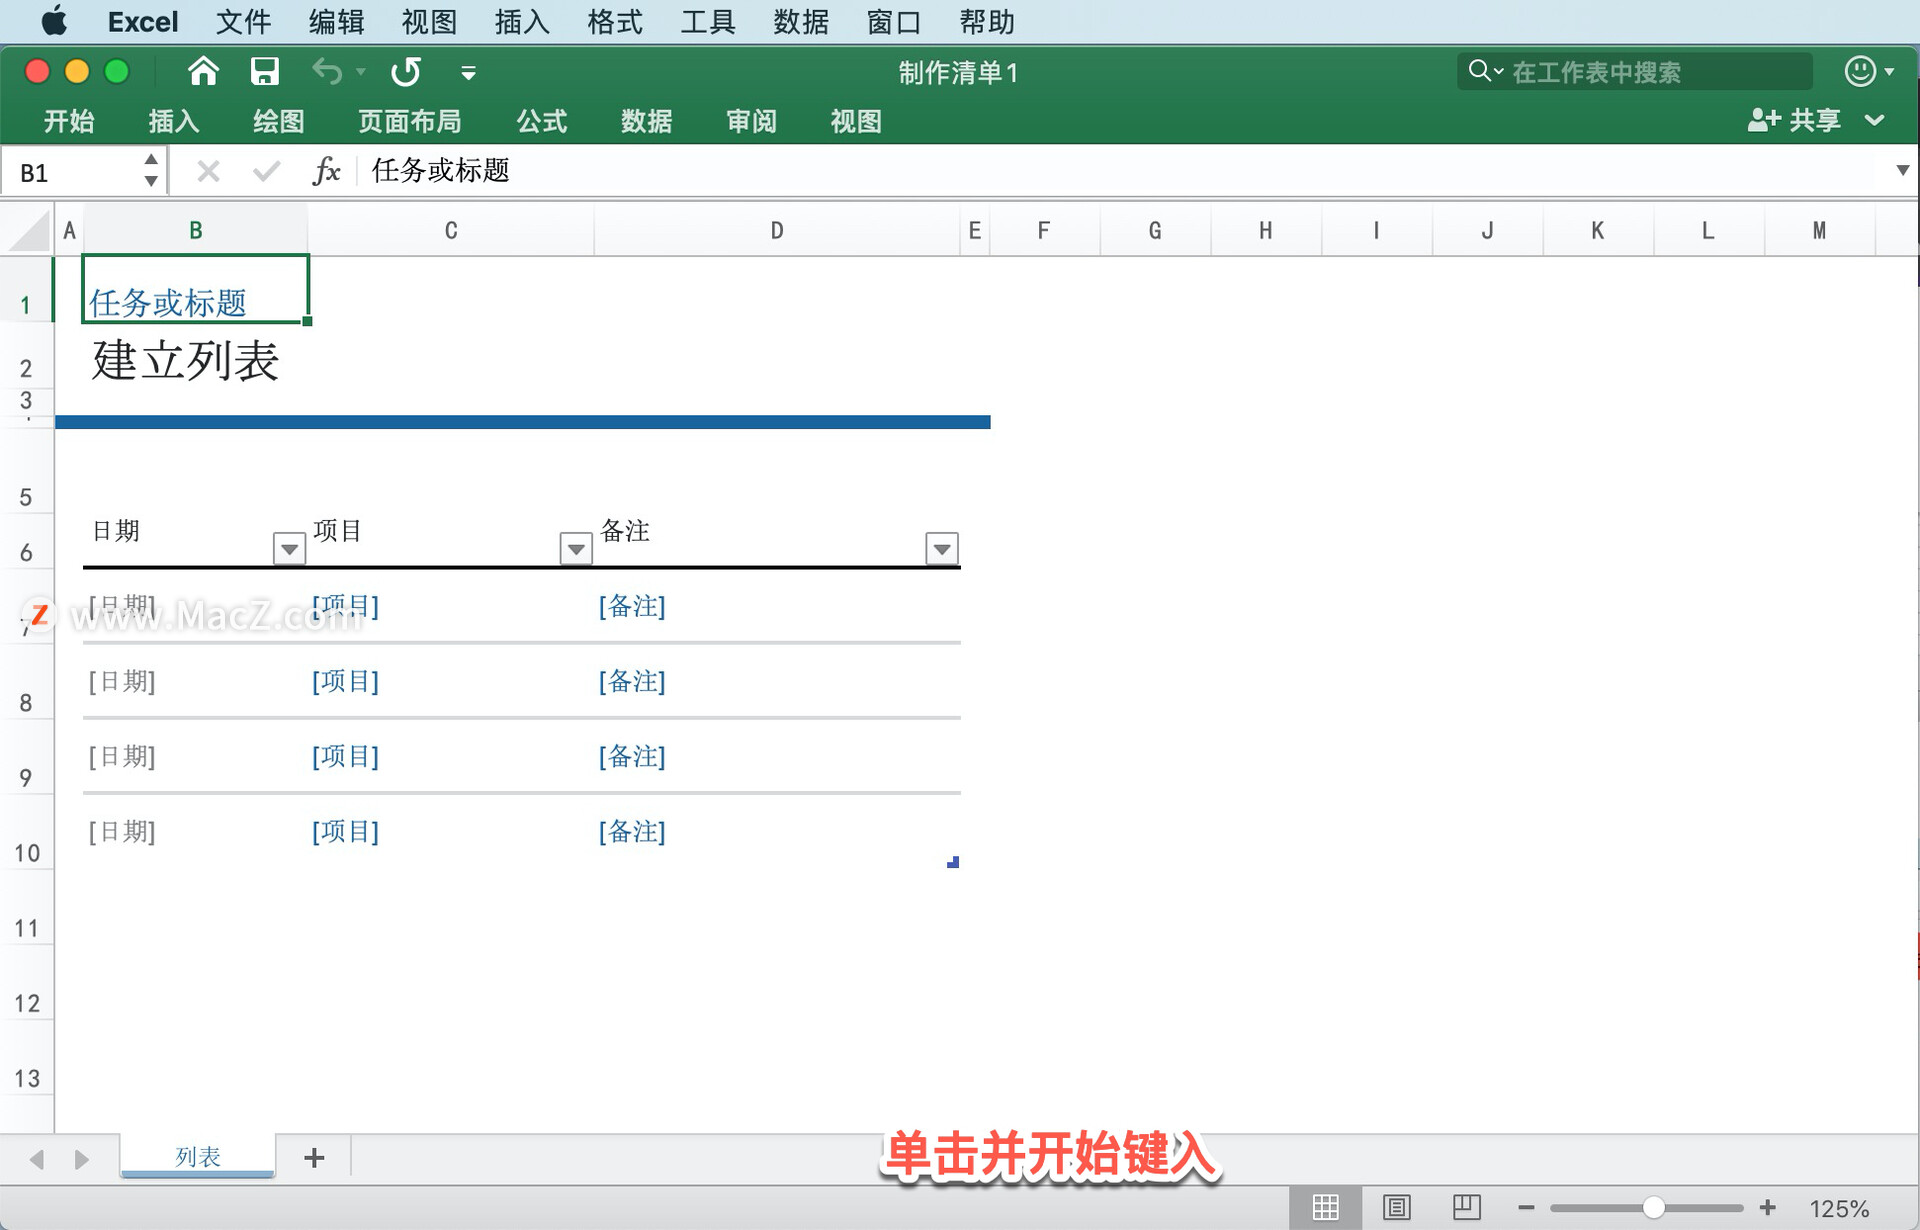Click the fx insert function icon
Viewport: 1920px width, 1230px height.
pos(326,171)
